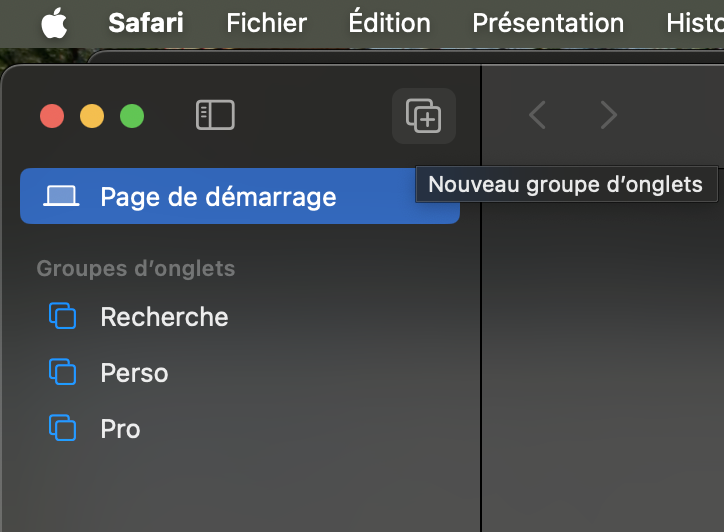Click the Groupes d'onglets section header
The image size is (724, 532).
coord(136,268)
